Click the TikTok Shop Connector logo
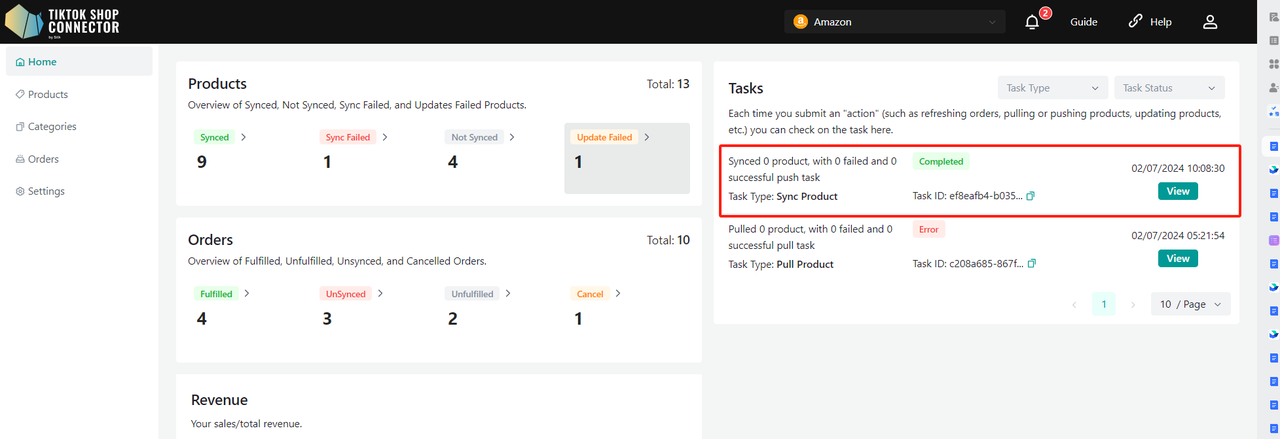The image size is (1280, 439). tap(62, 21)
